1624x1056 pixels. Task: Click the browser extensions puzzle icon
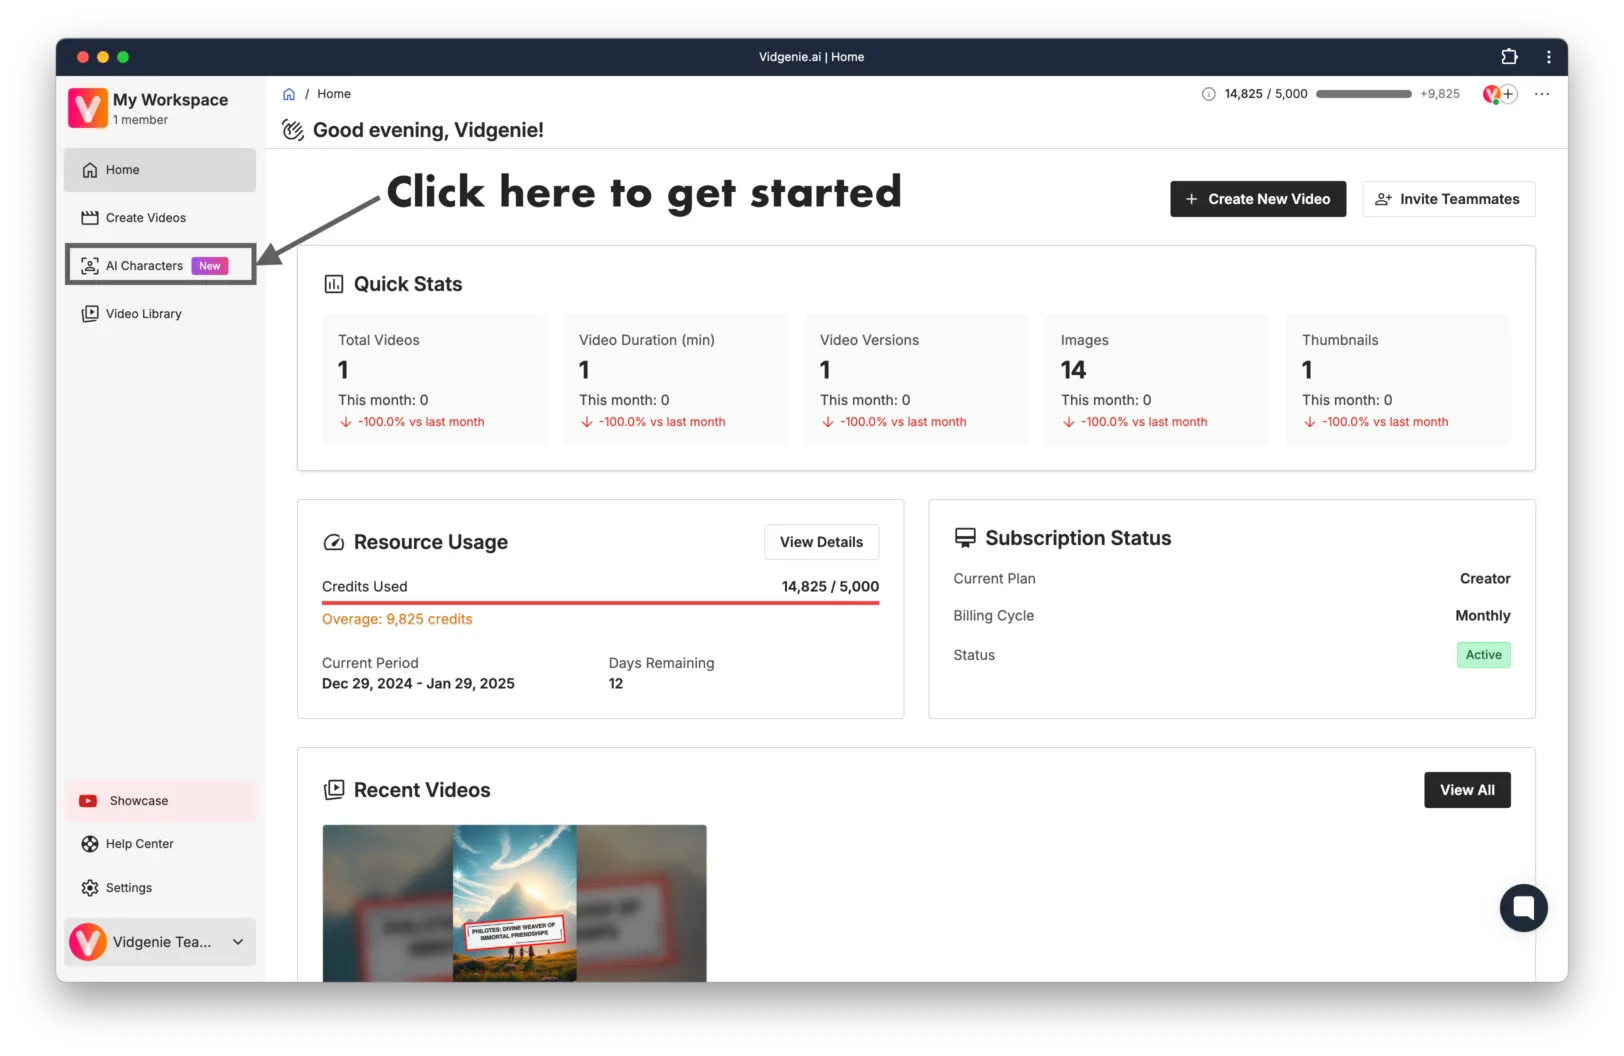1509,57
